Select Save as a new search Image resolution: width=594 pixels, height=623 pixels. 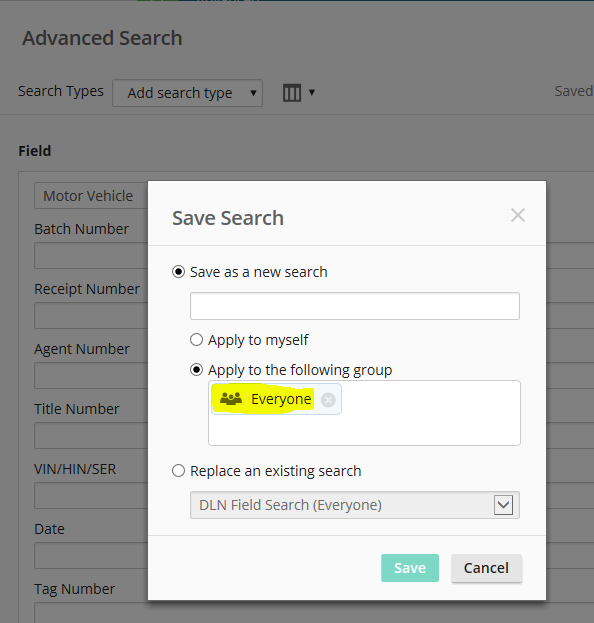[x=178, y=272]
